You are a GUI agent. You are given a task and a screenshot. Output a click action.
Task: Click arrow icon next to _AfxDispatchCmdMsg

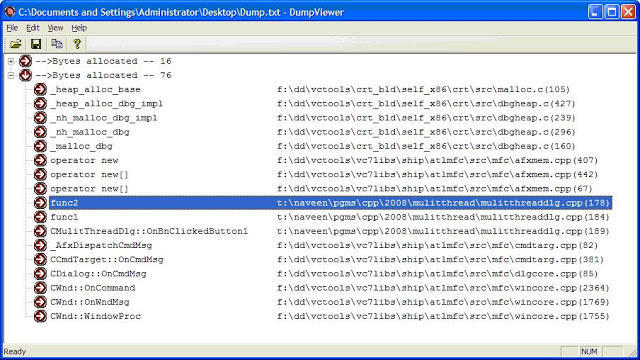[x=40, y=245]
